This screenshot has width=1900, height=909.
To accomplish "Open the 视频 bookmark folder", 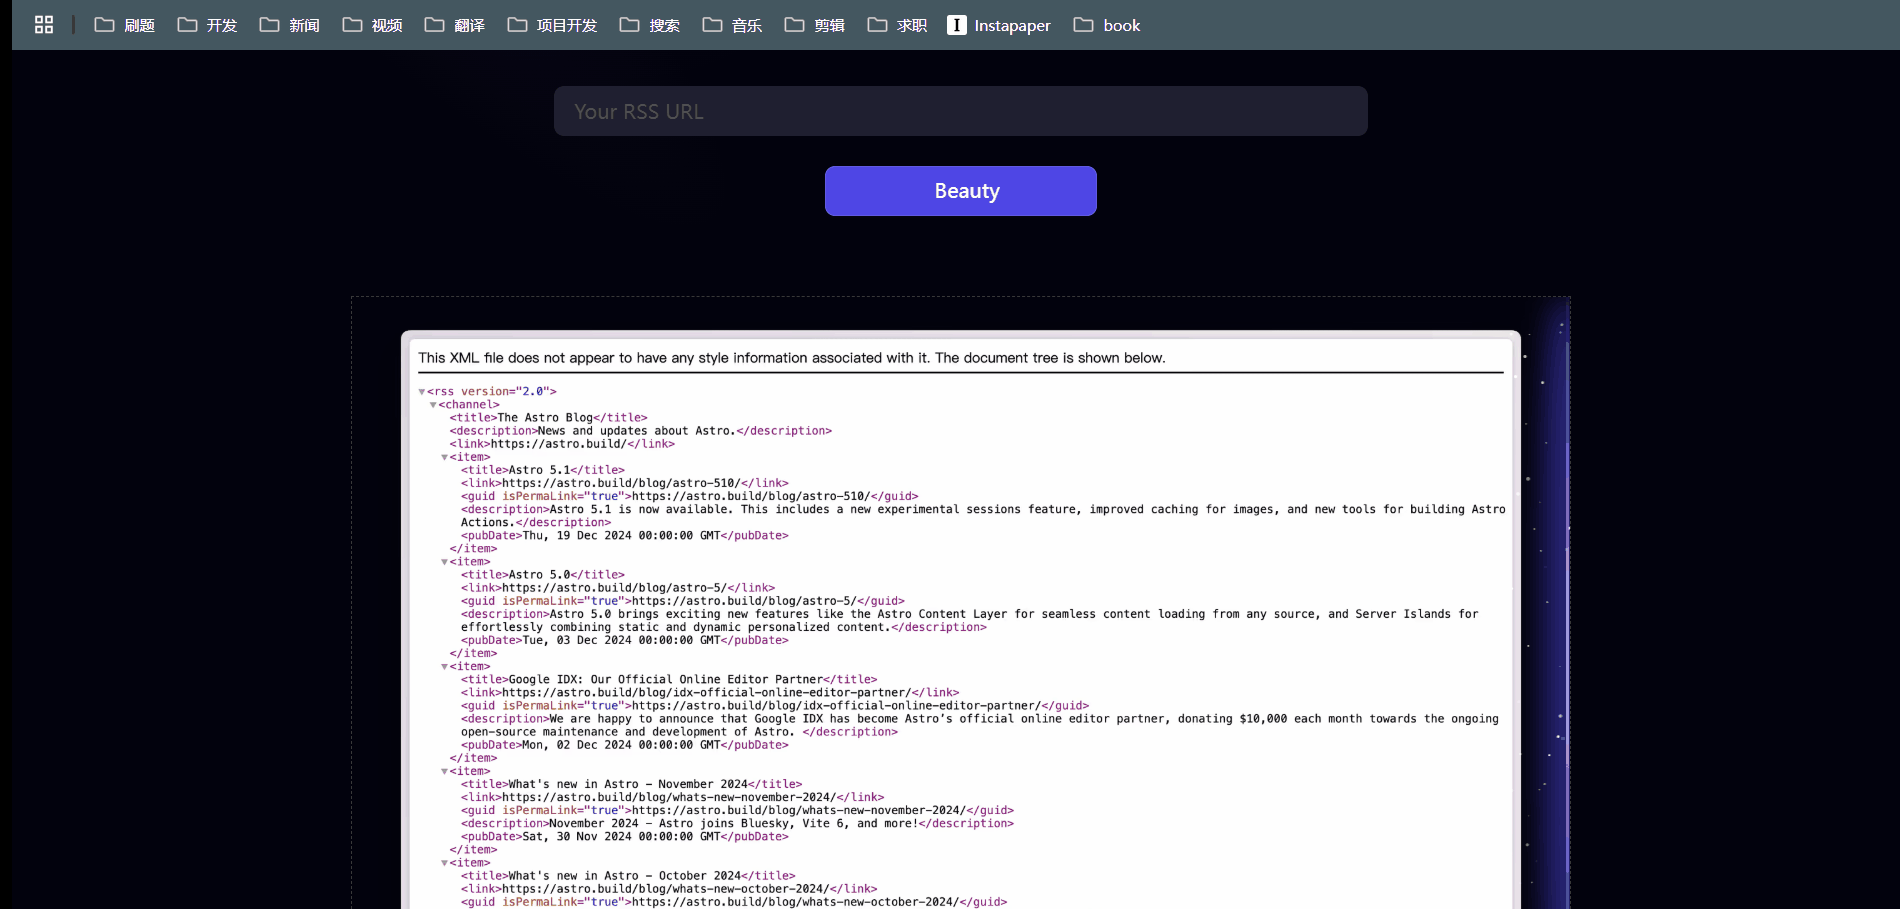I will (373, 25).
